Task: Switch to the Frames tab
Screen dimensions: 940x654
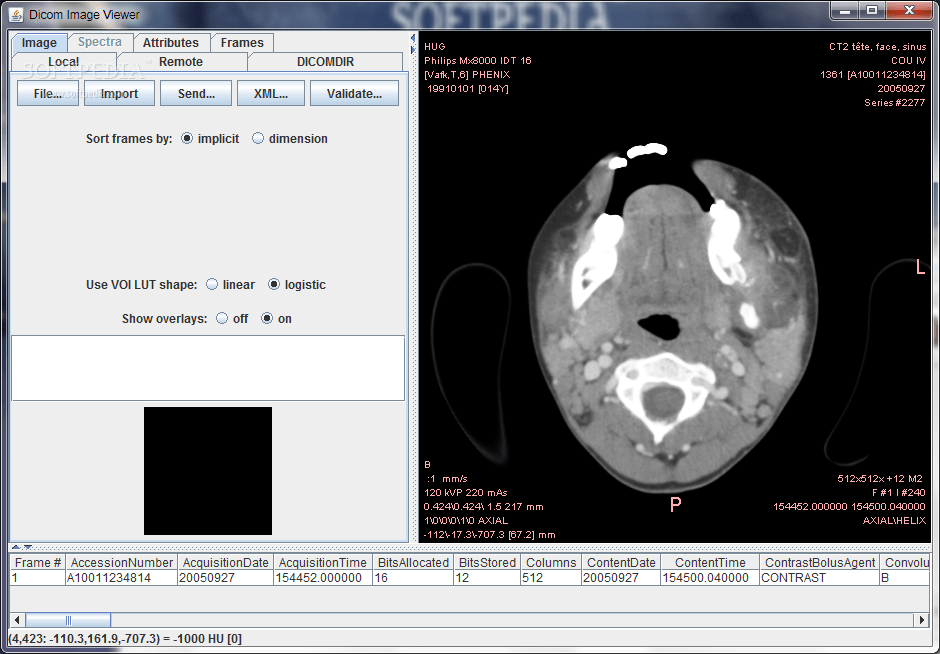Action: 242,43
